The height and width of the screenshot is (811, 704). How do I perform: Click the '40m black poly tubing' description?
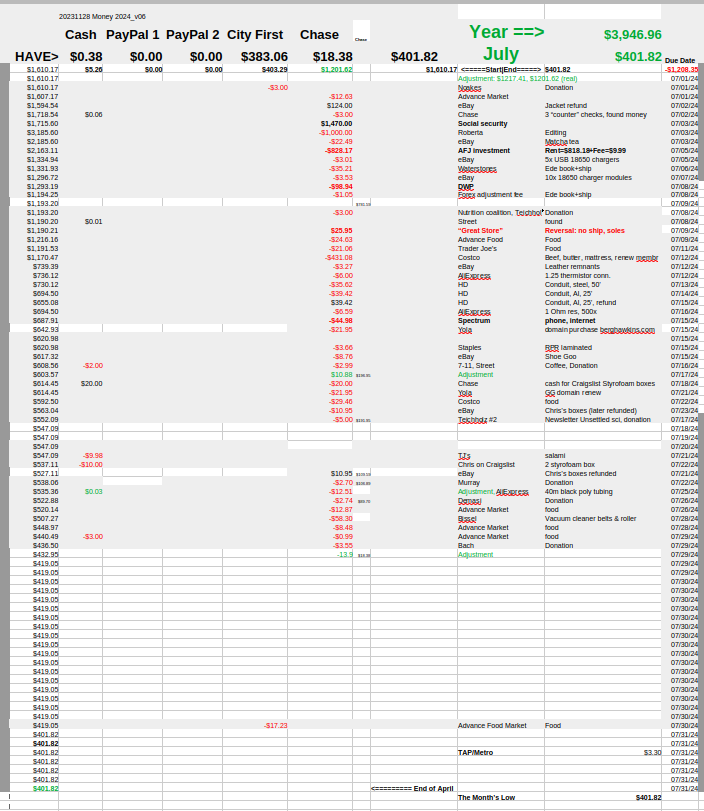[x=578, y=491]
